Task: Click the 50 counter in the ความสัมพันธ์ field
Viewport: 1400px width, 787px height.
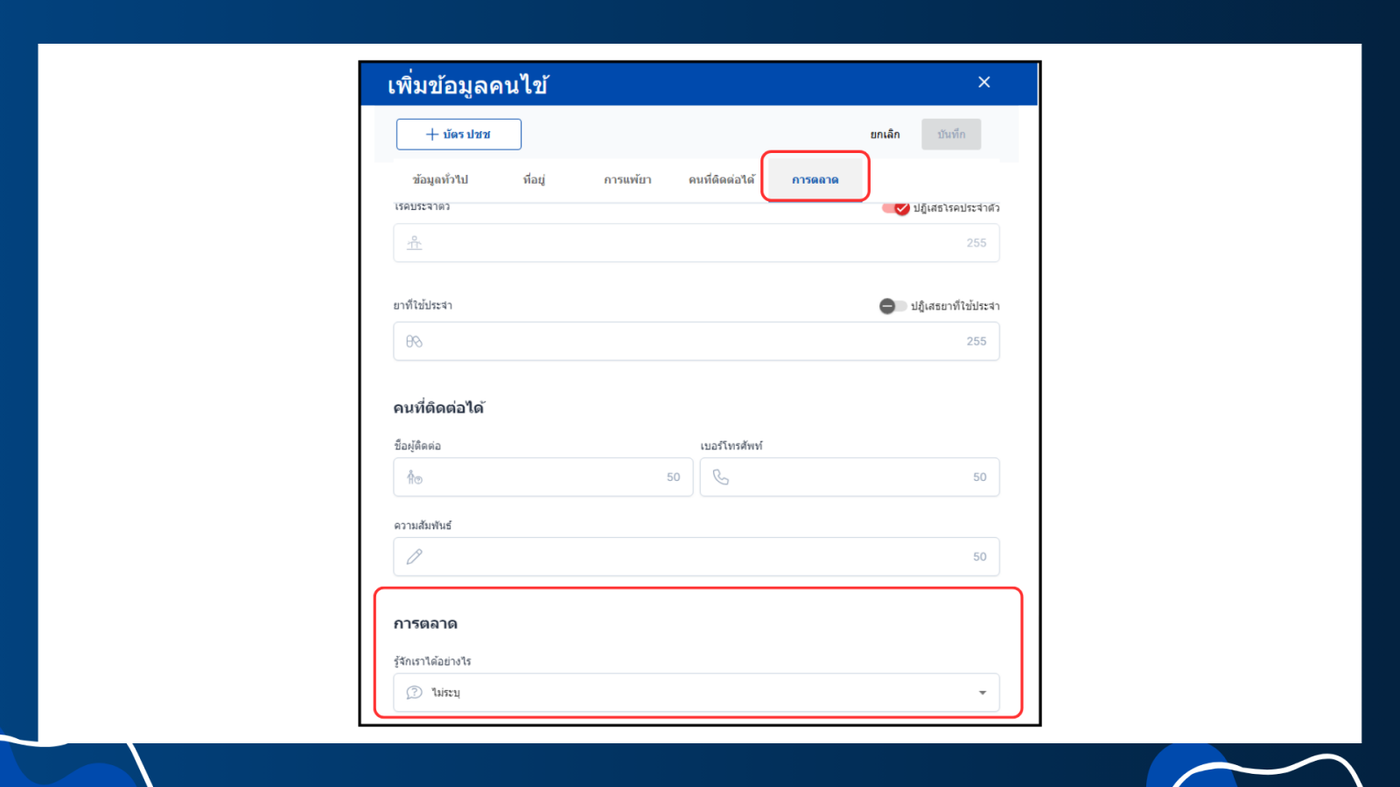Action: (x=980, y=557)
